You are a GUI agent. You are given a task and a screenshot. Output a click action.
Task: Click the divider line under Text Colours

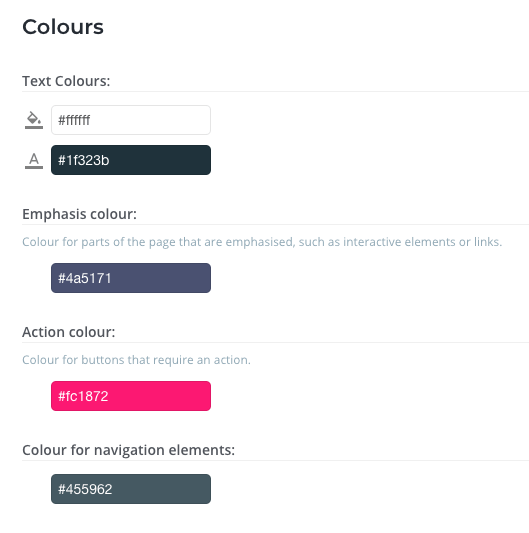point(275,91)
